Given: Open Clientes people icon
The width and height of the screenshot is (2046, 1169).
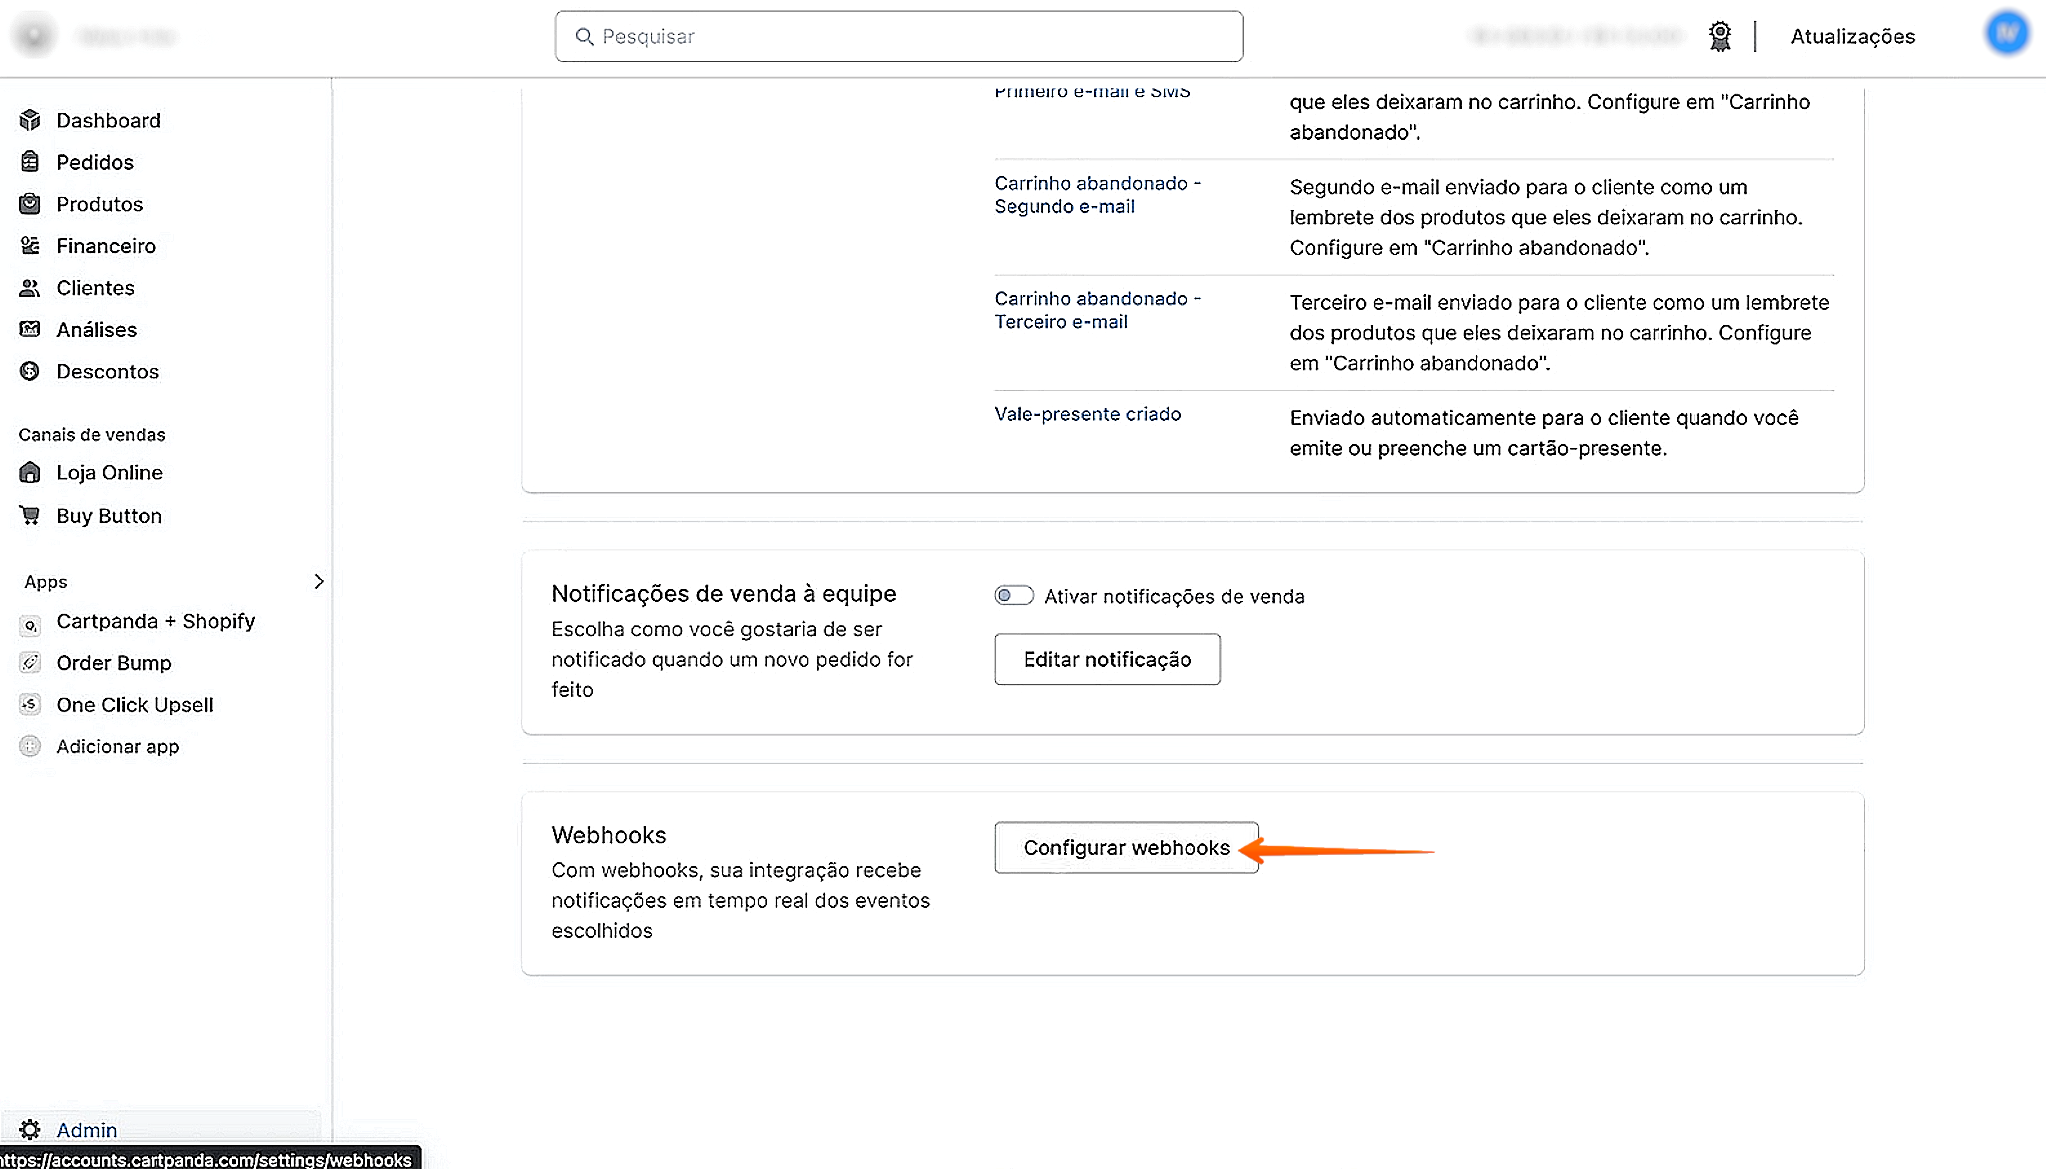Looking at the screenshot, I should coord(30,288).
